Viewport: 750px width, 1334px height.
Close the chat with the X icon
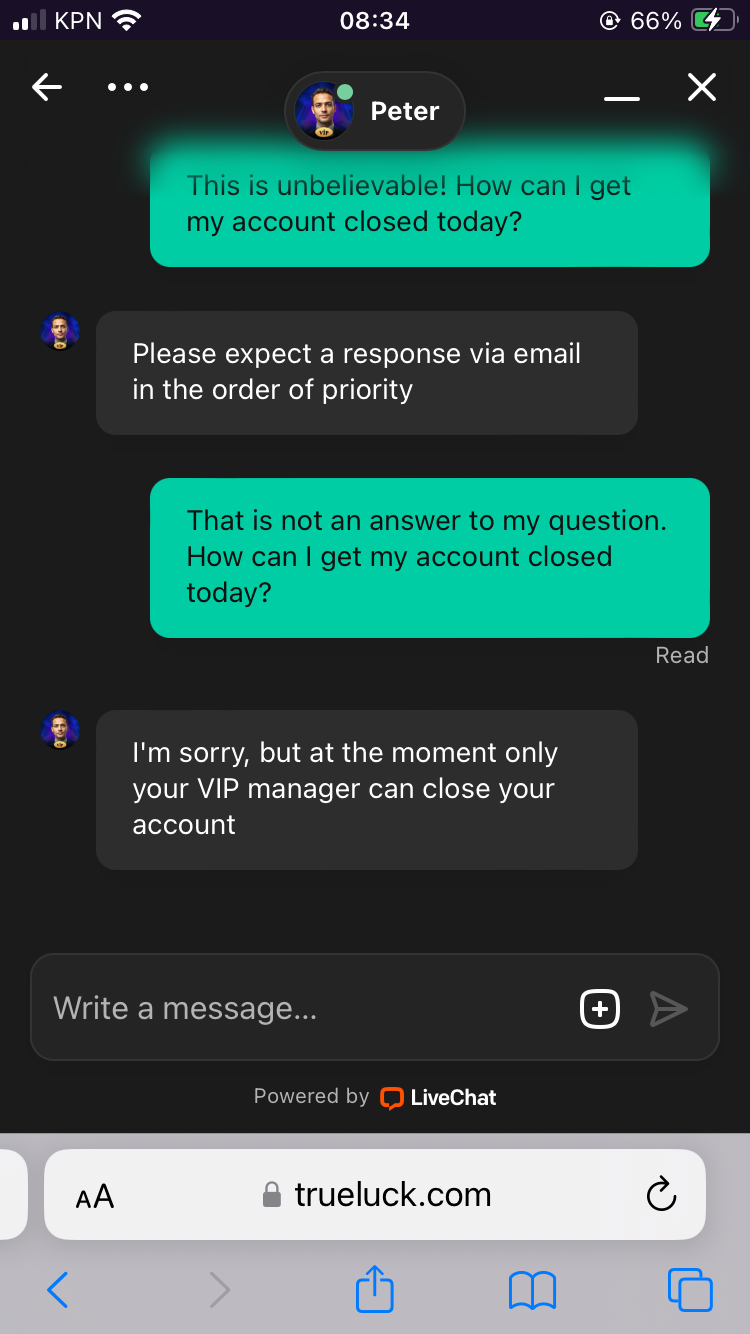pos(702,88)
